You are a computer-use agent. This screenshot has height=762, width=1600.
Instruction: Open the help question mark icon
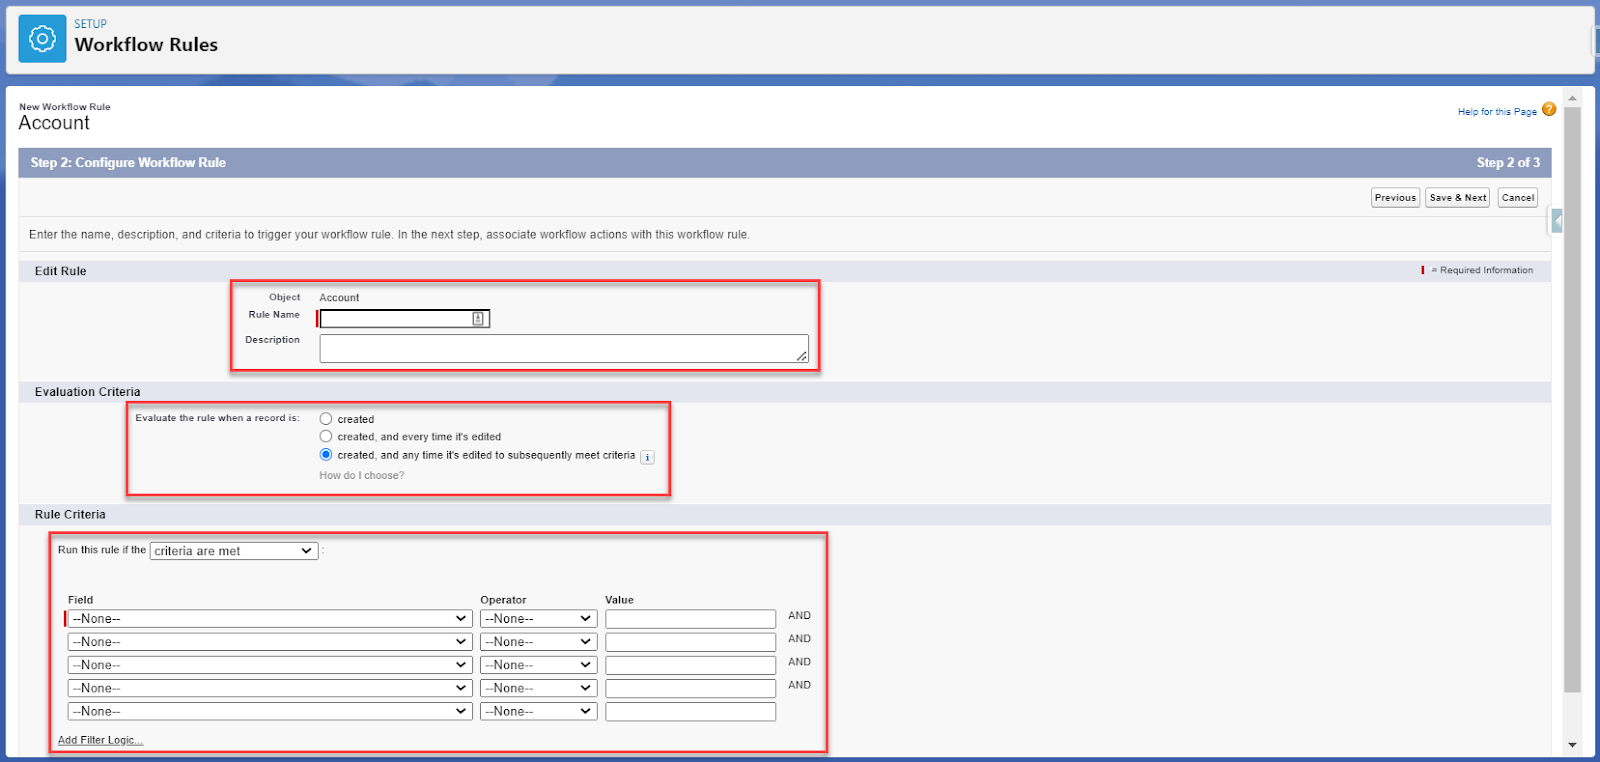coord(1549,110)
